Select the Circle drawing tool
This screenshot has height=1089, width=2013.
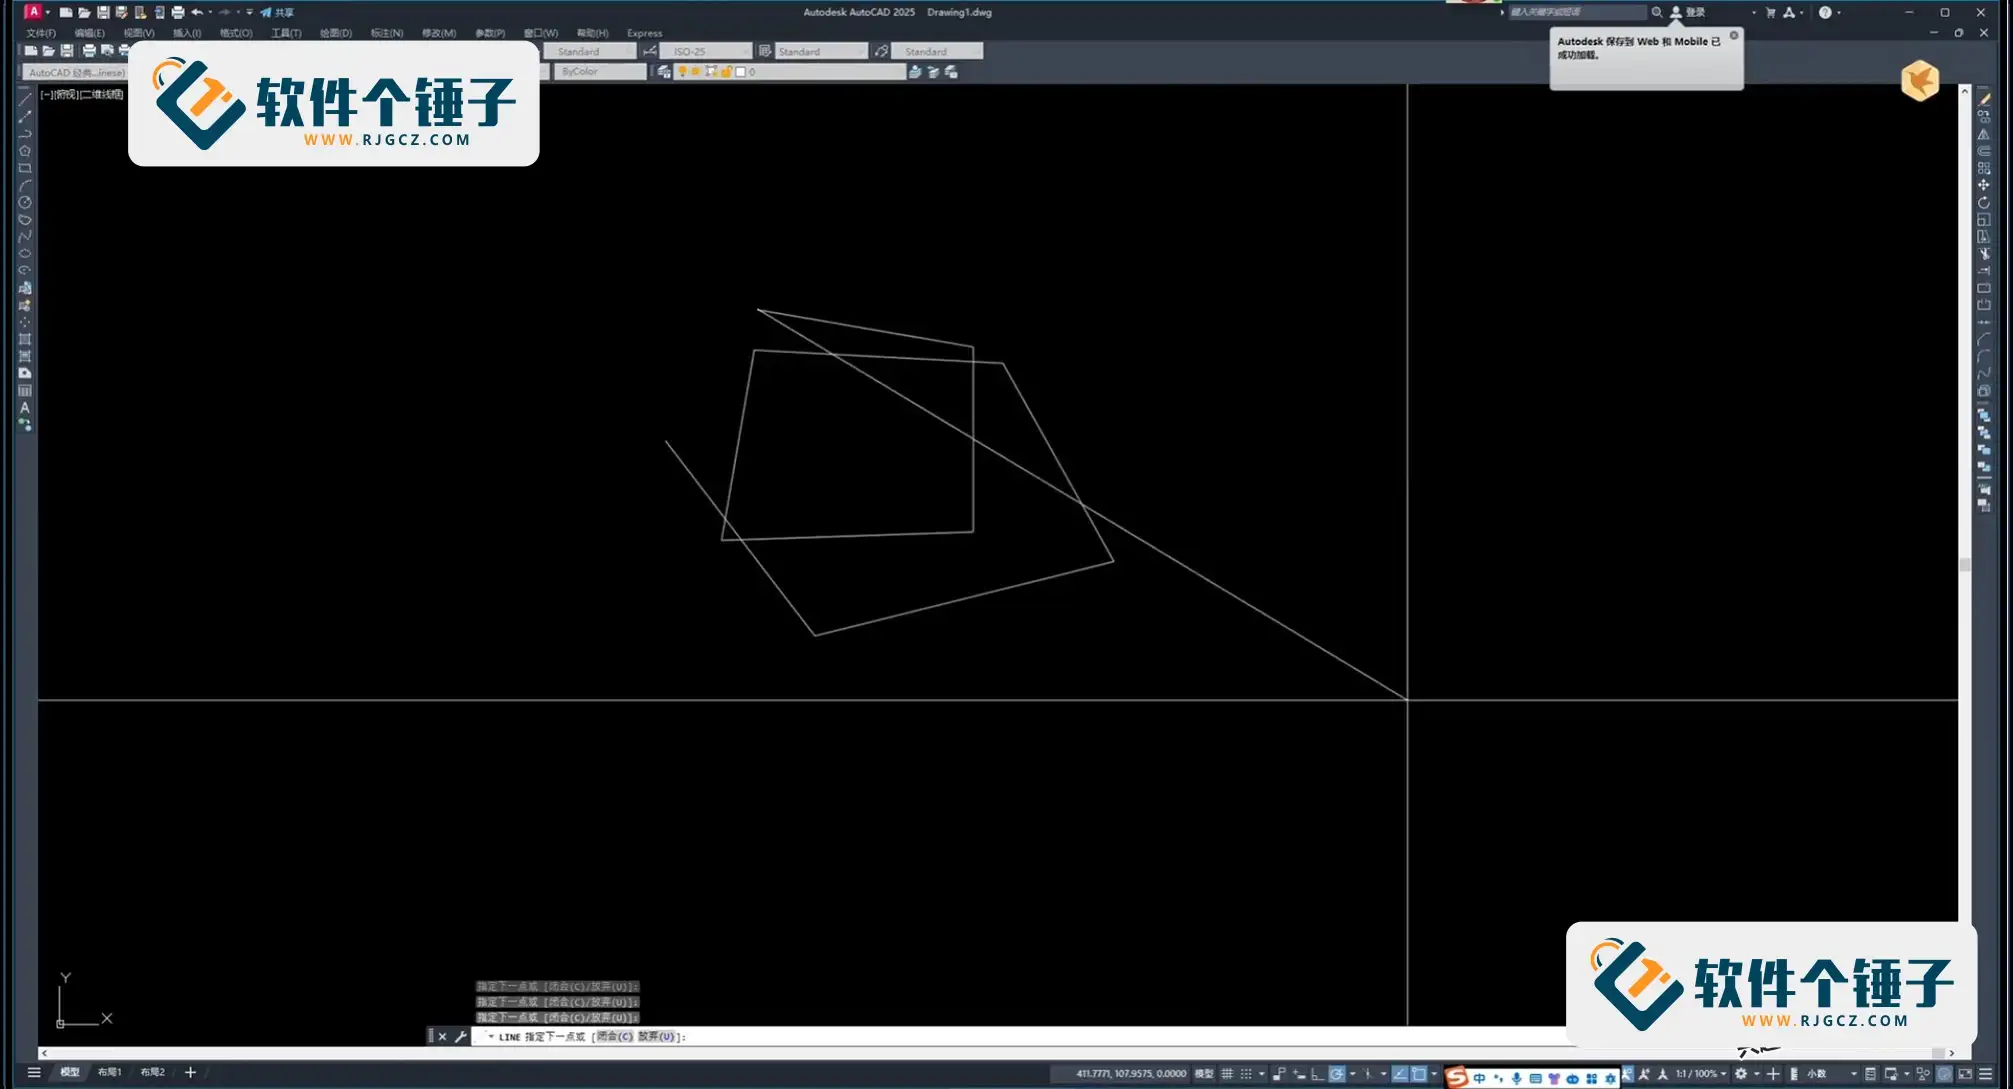click(x=22, y=201)
